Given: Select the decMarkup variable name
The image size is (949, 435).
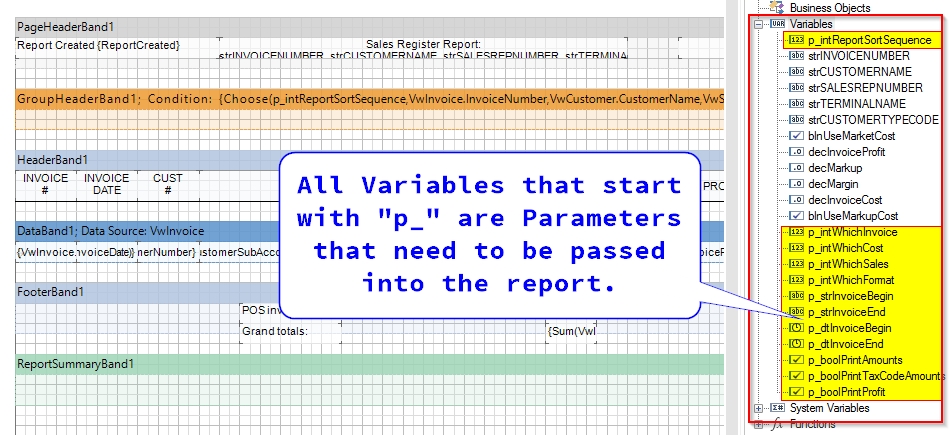Looking at the screenshot, I should (835, 168).
